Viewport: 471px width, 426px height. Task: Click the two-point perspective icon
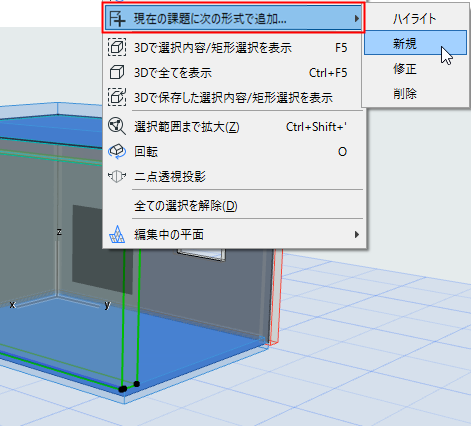coord(117,176)
